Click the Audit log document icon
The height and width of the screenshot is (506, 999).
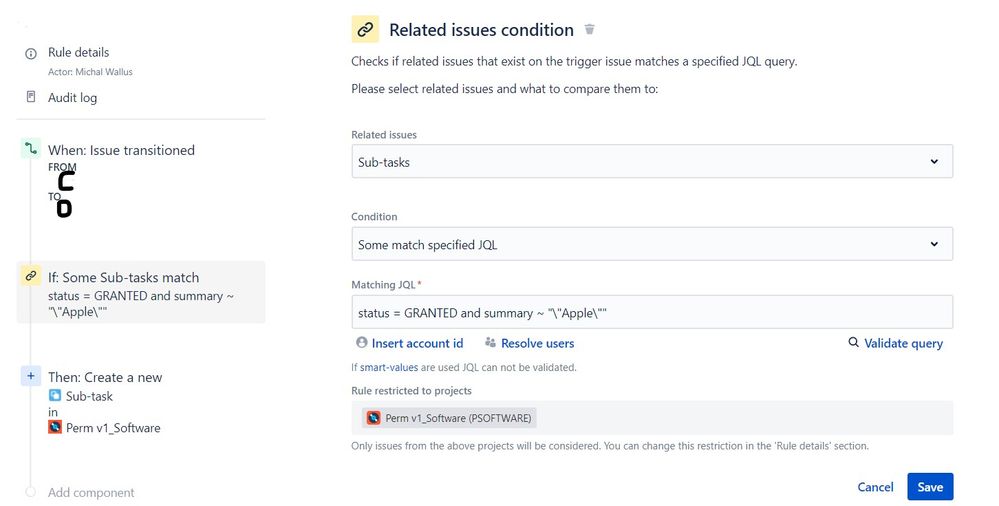click(31, 97)
